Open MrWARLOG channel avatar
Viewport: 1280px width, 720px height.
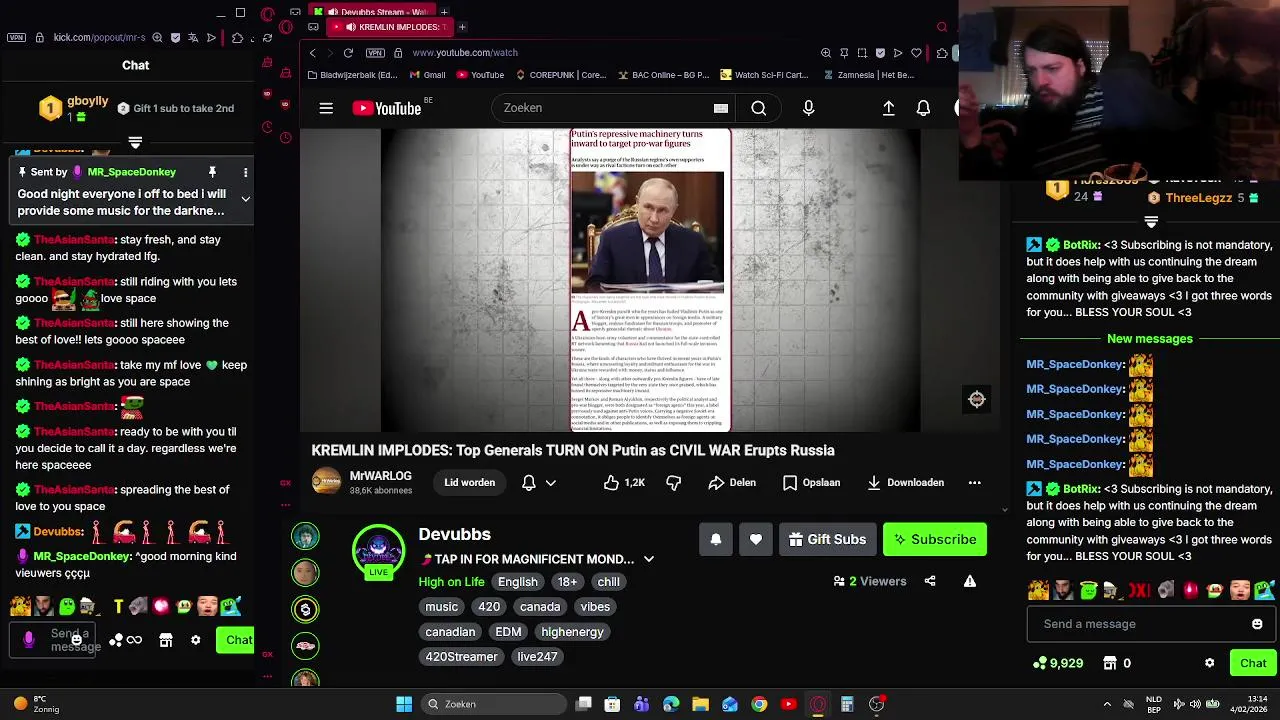click(x=326, y=482)
